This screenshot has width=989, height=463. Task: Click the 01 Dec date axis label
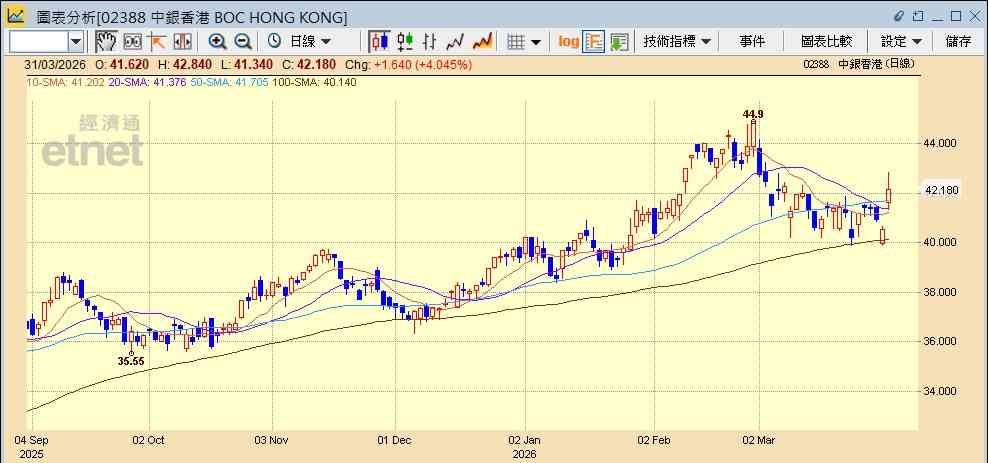395,440
